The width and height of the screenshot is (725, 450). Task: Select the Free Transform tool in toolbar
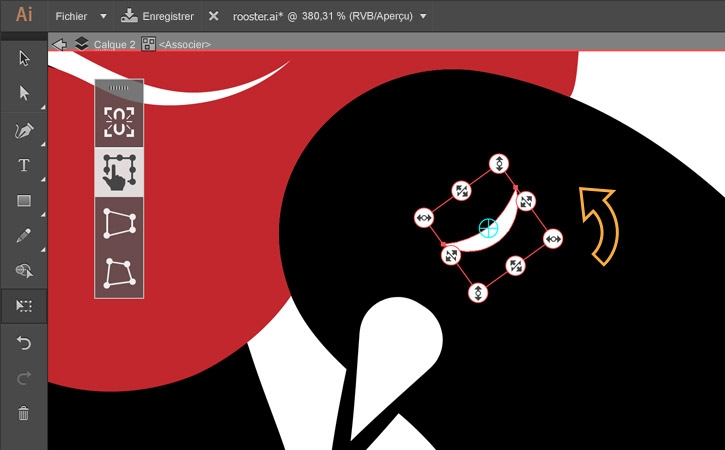pos(24,306)
